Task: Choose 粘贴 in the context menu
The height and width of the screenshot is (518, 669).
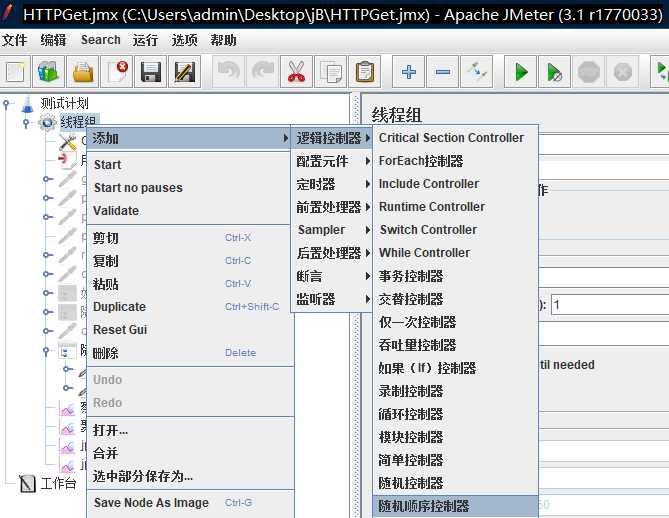Action: [190, 284]
